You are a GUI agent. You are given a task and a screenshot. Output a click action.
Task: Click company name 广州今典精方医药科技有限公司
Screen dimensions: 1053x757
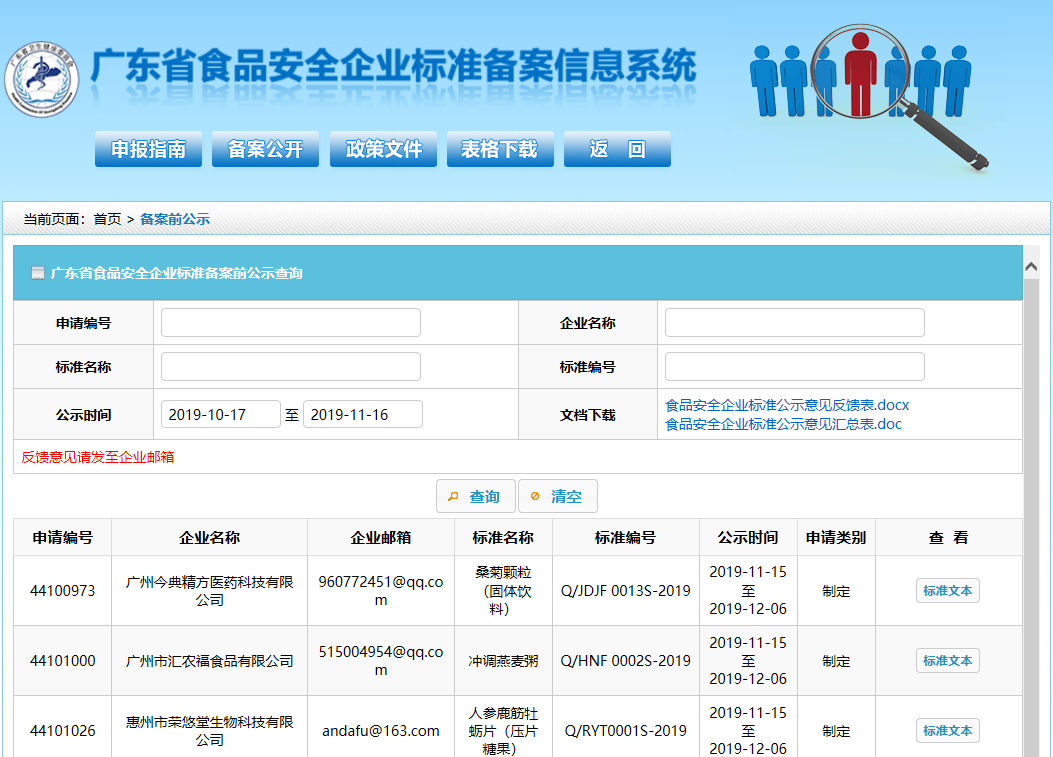[210, 591]
